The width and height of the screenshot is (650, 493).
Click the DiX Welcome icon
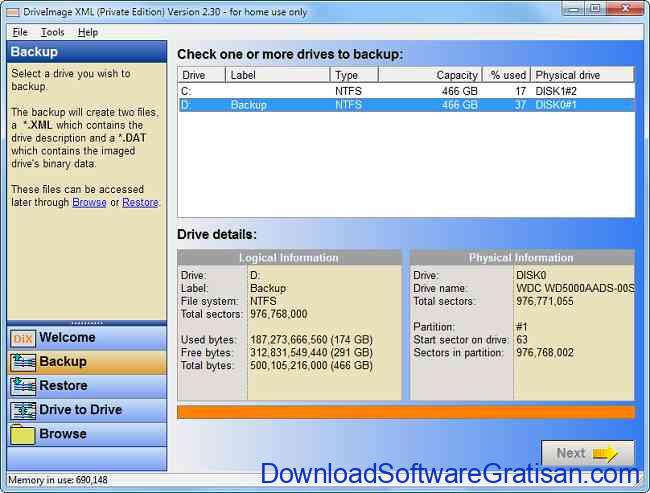(x=23, y=338)
